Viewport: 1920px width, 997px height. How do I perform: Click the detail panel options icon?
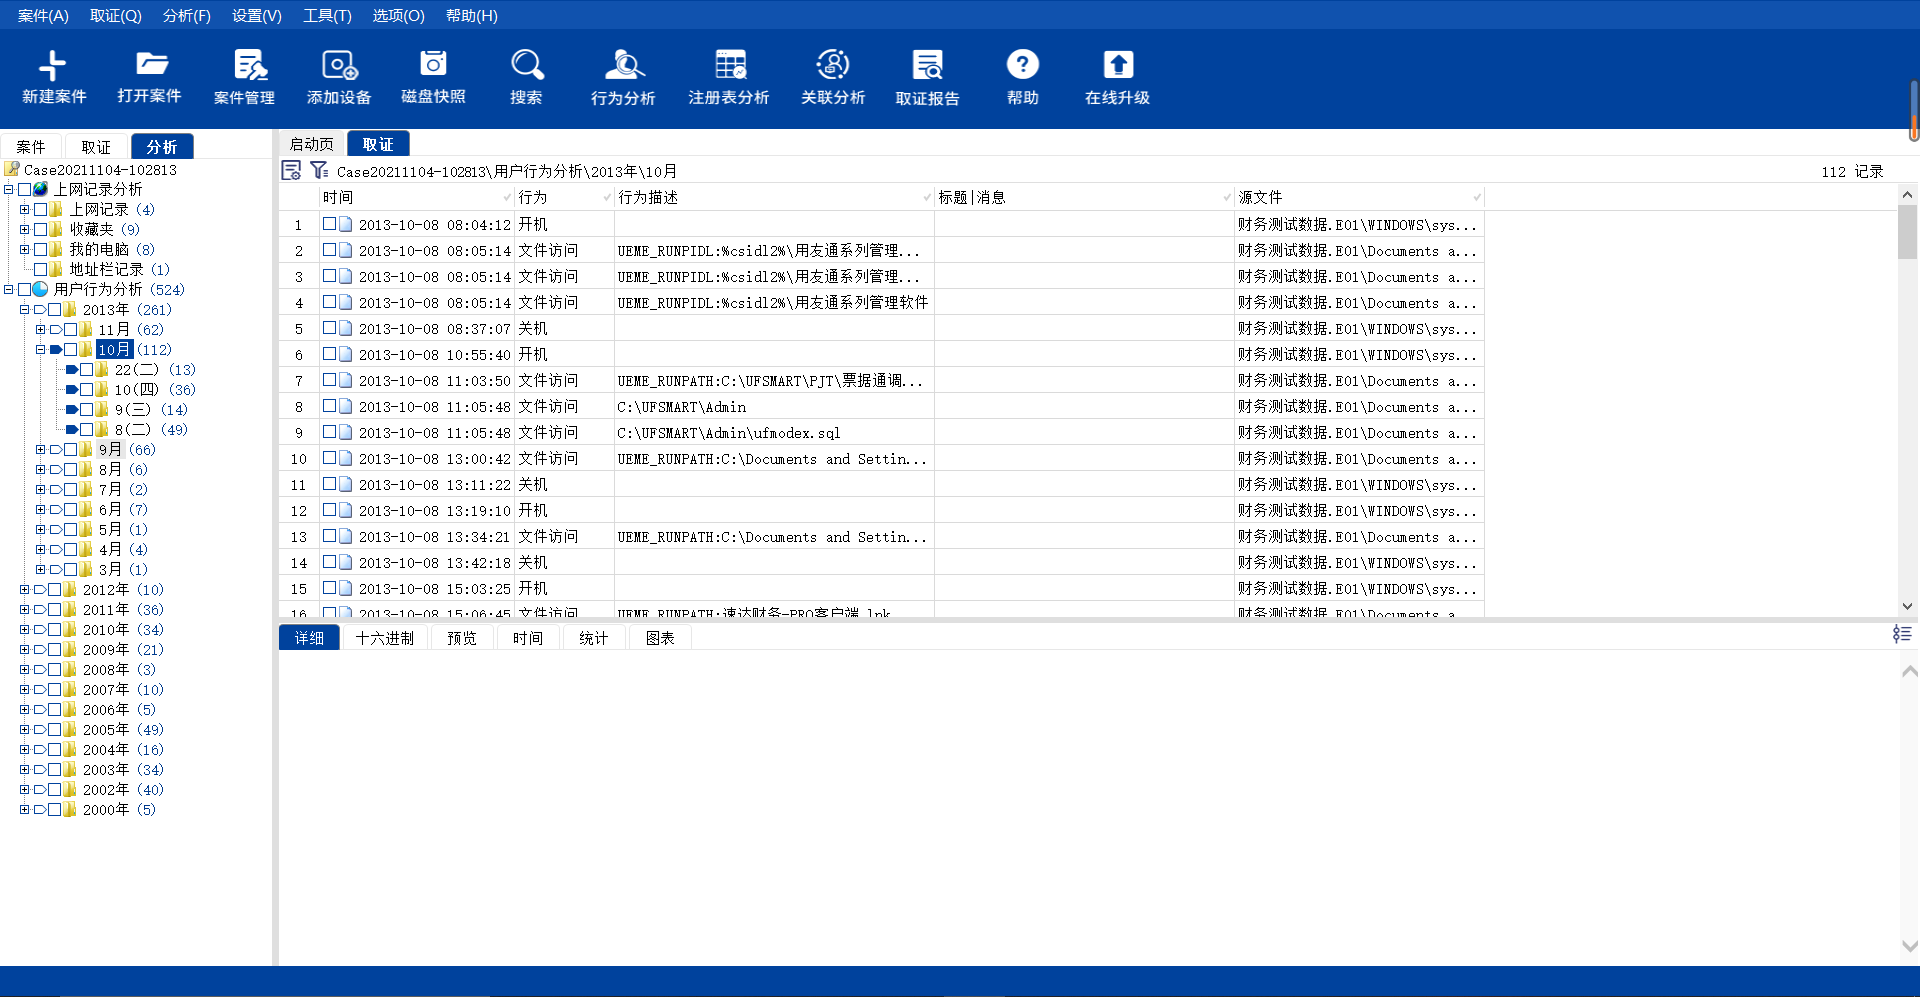point(1902,634)
